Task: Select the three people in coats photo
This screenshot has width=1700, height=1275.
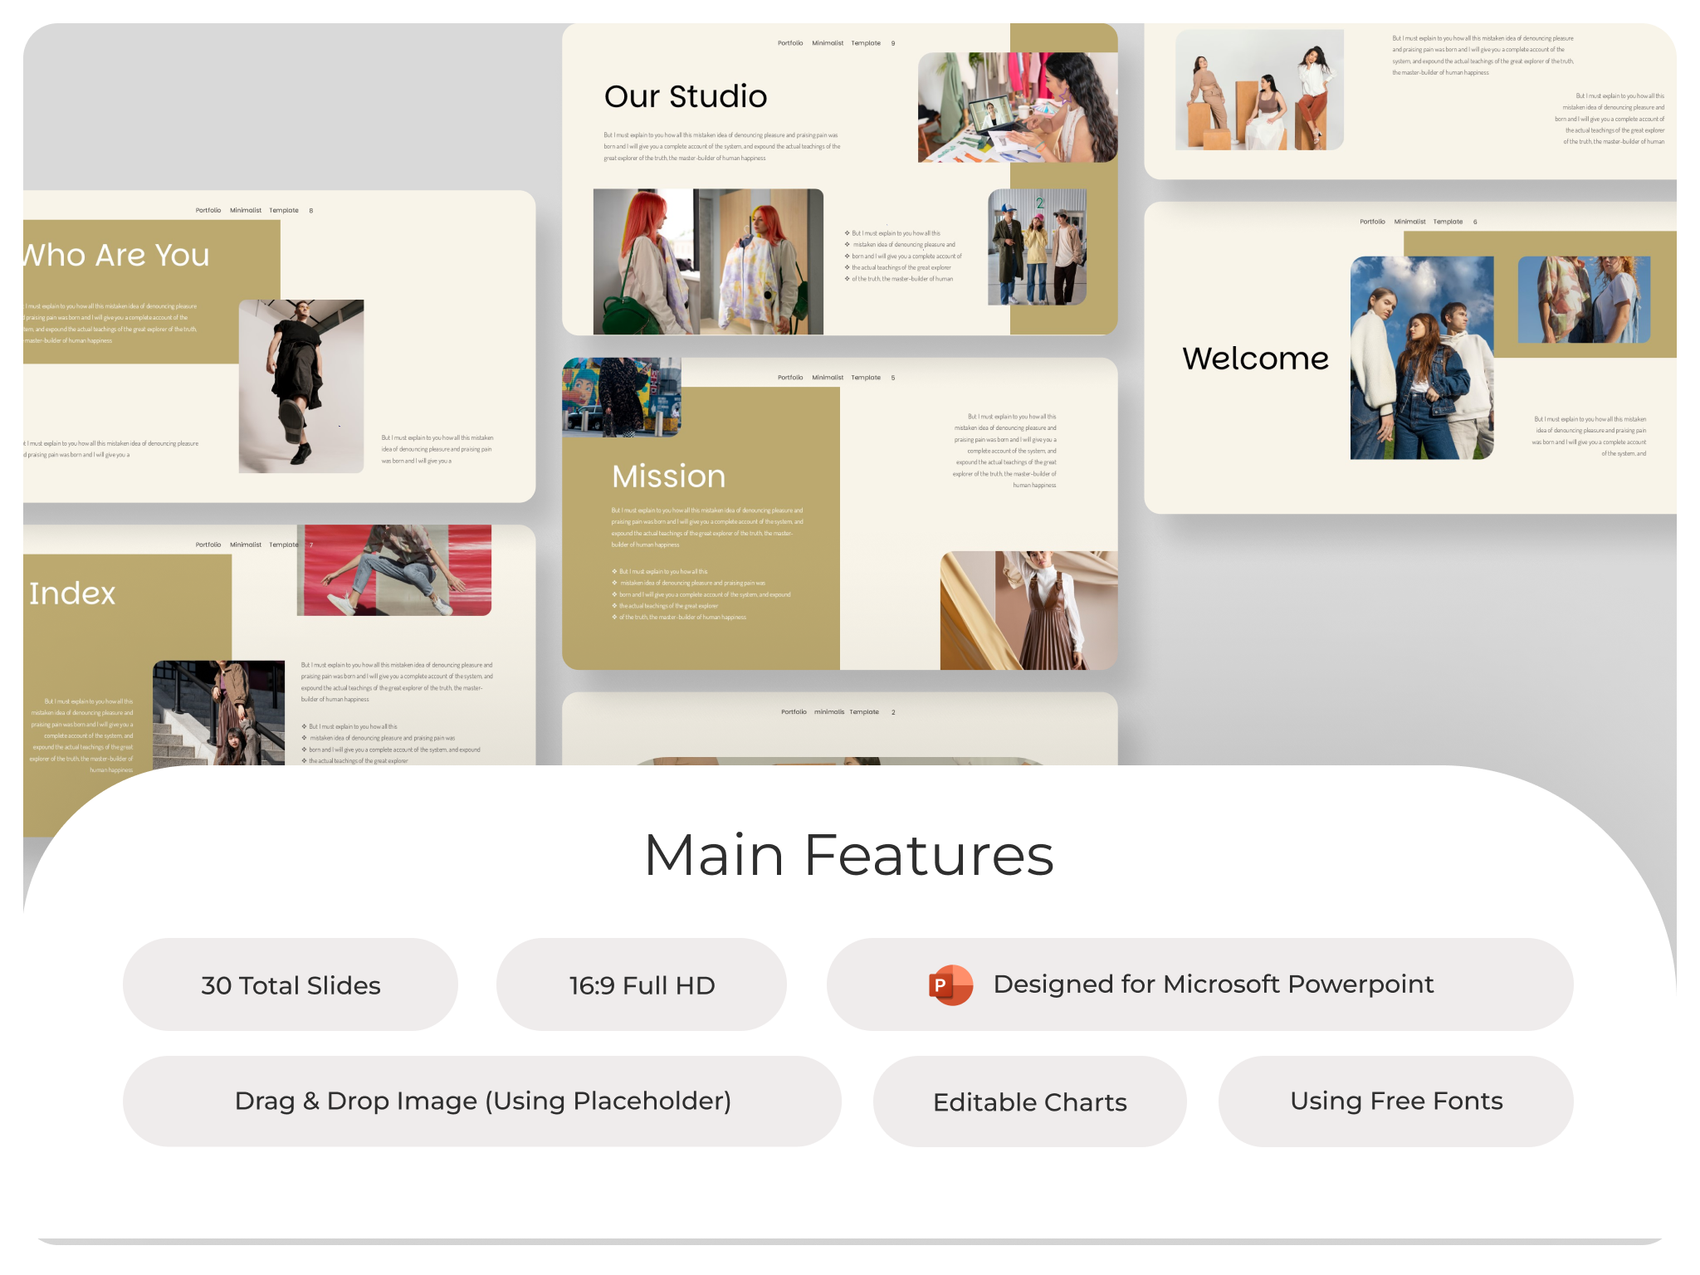Action: coord(1037,247)
